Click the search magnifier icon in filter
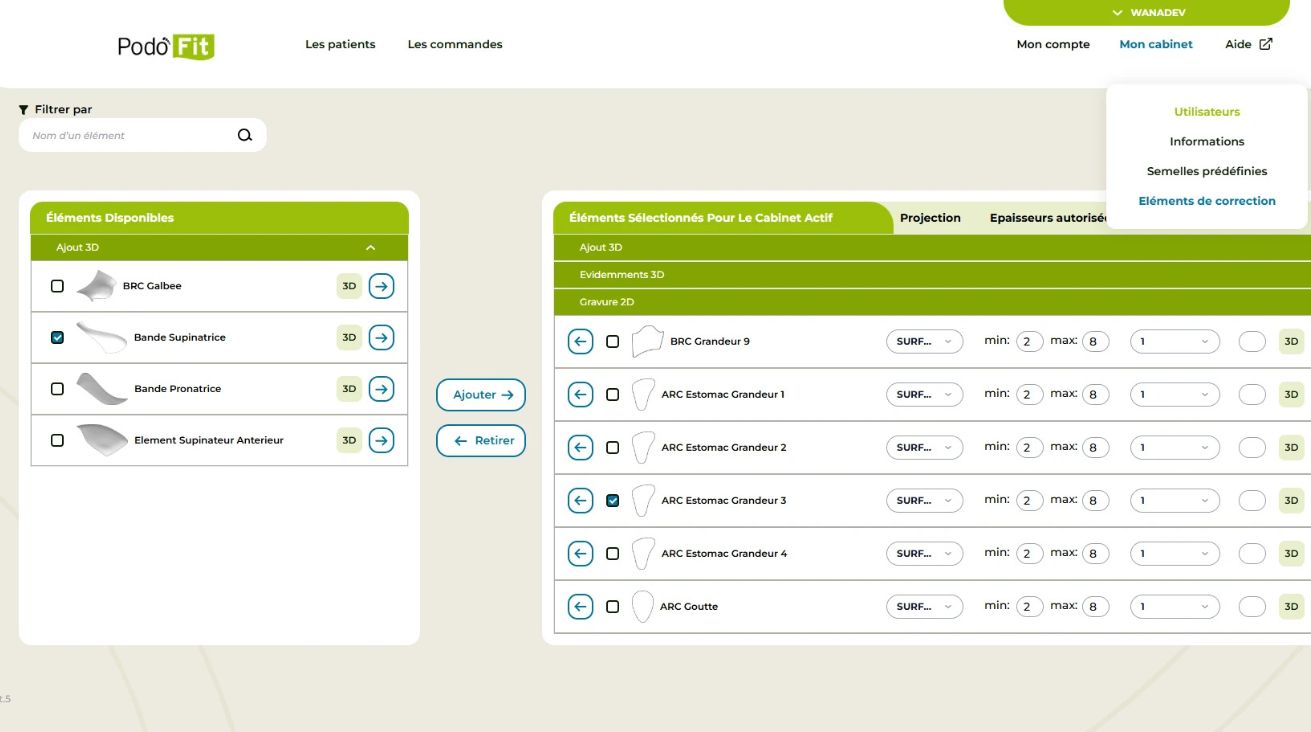Screen dimensions: 1311x732 (244, 136)
